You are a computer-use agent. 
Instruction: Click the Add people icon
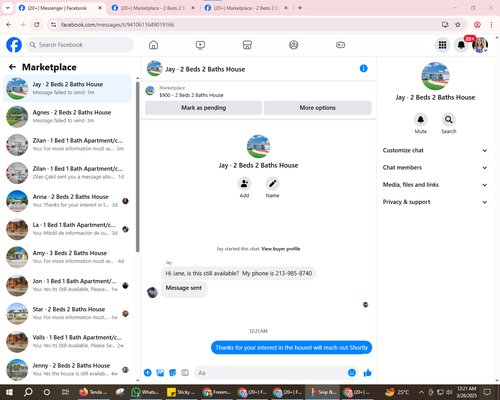tap(244, 184)
